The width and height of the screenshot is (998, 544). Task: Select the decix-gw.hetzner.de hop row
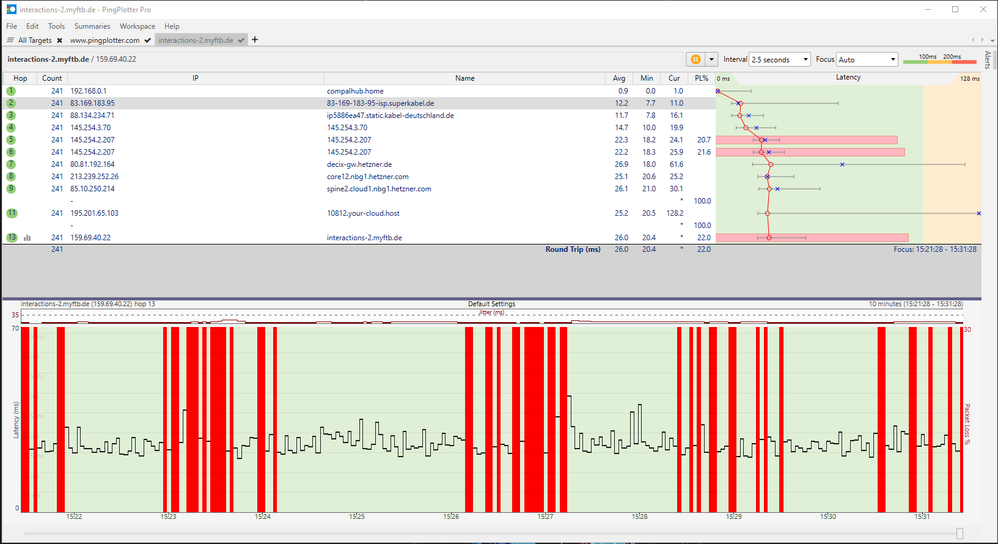click(359, 164)
